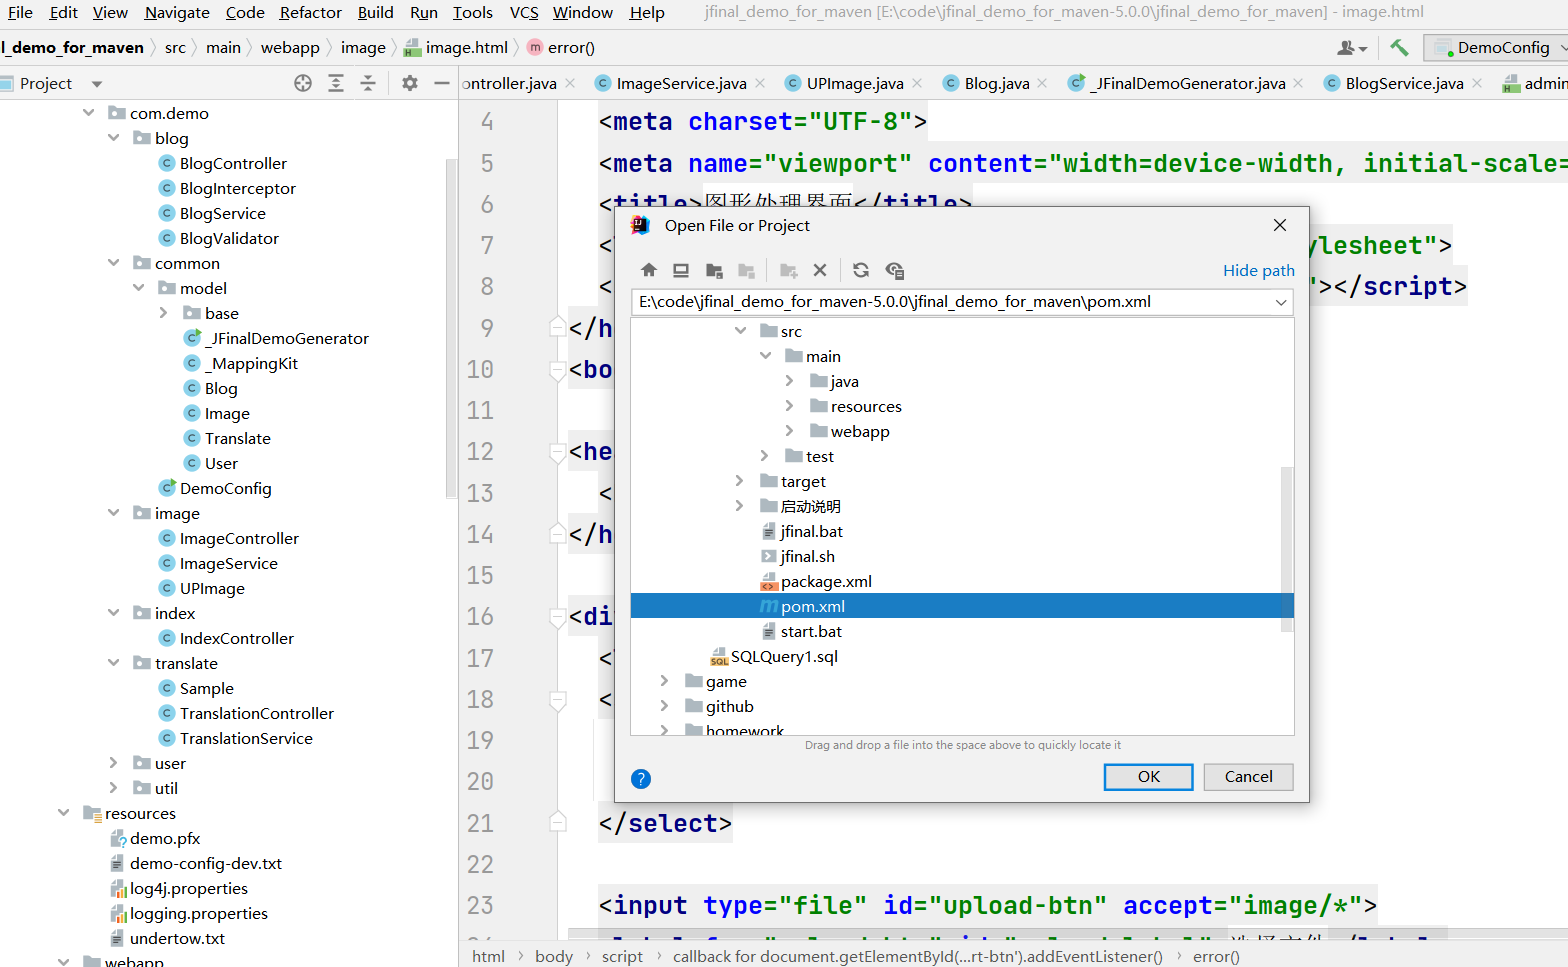Click the Project directory icon in dialog
The height and width of the screenshot is (967, 1568).
point(714,270)
